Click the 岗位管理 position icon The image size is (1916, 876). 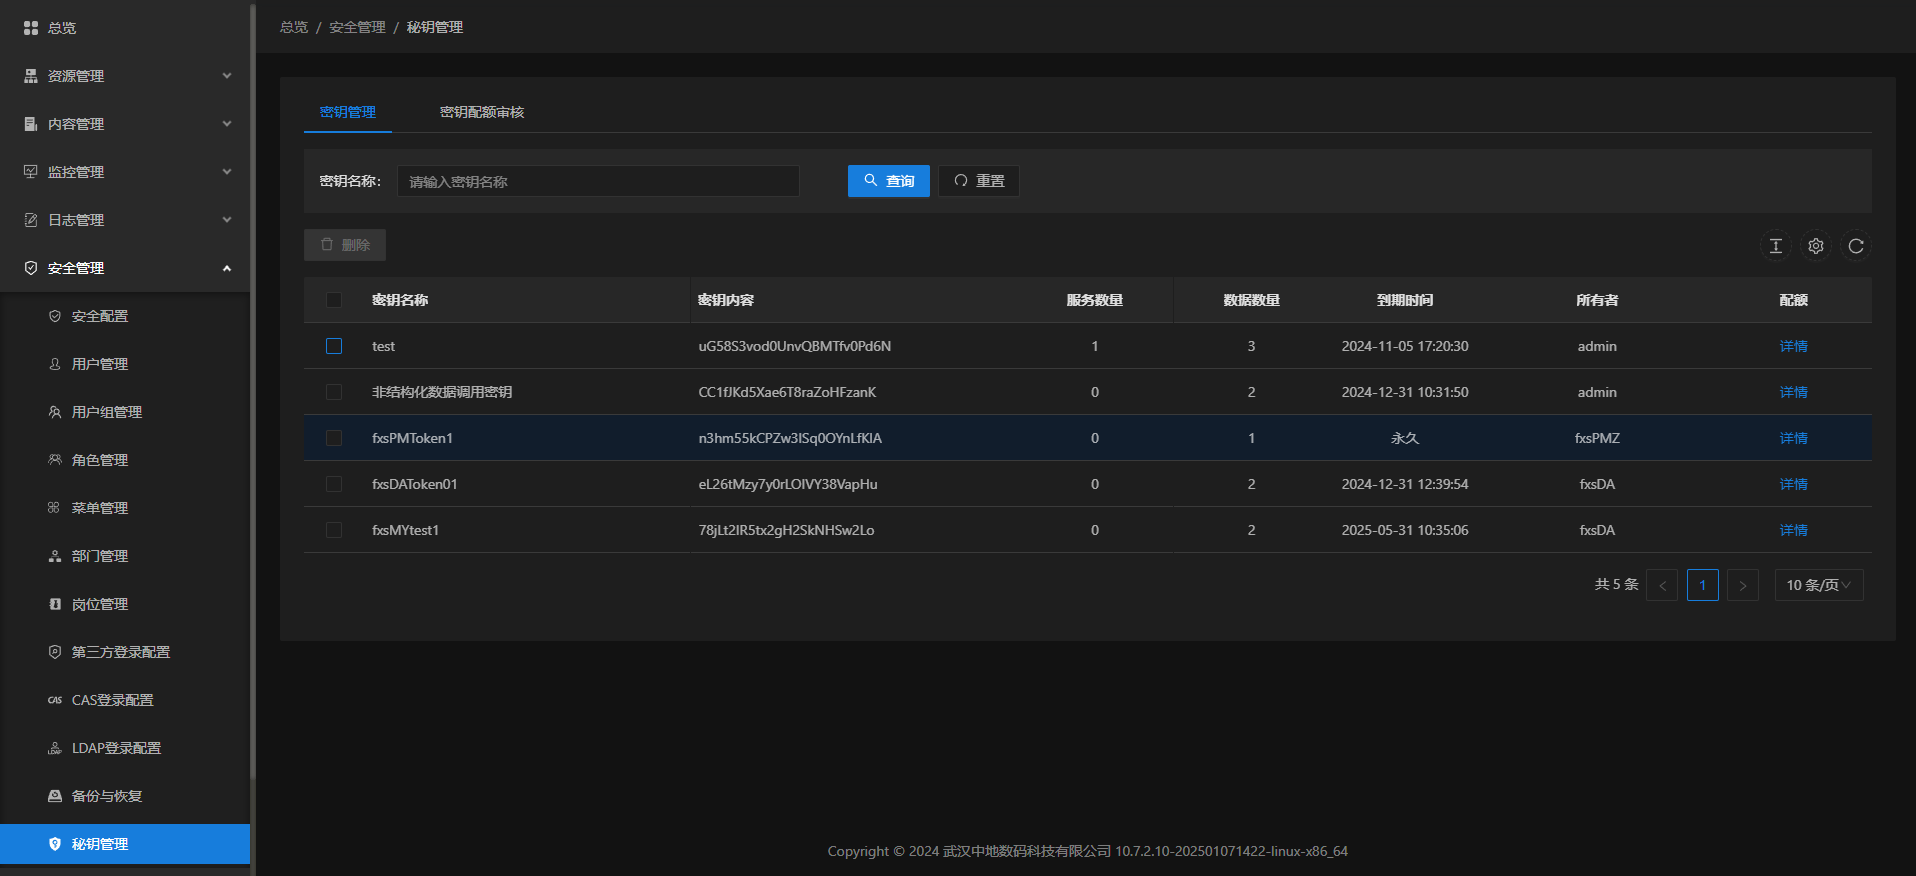point(55,604)
